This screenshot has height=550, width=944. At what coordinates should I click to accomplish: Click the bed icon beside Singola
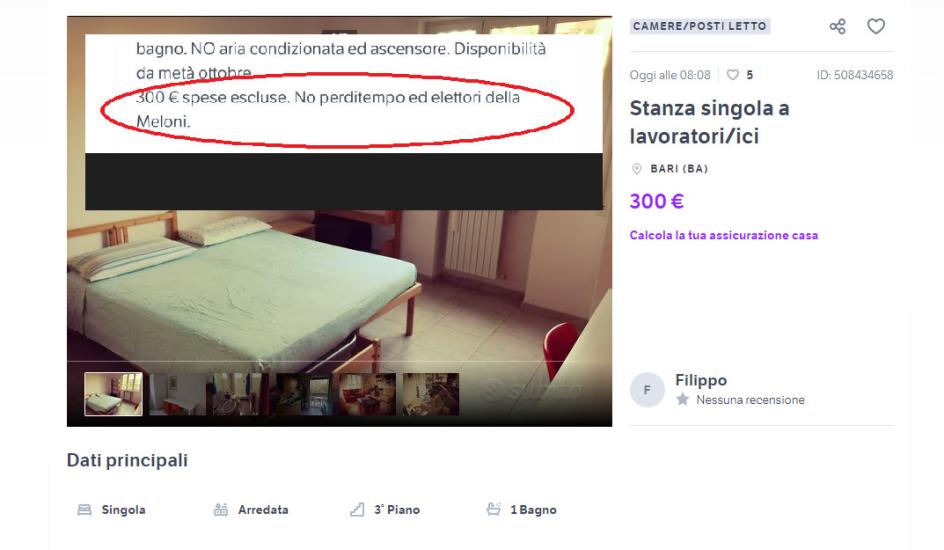[x=84, y=510]
